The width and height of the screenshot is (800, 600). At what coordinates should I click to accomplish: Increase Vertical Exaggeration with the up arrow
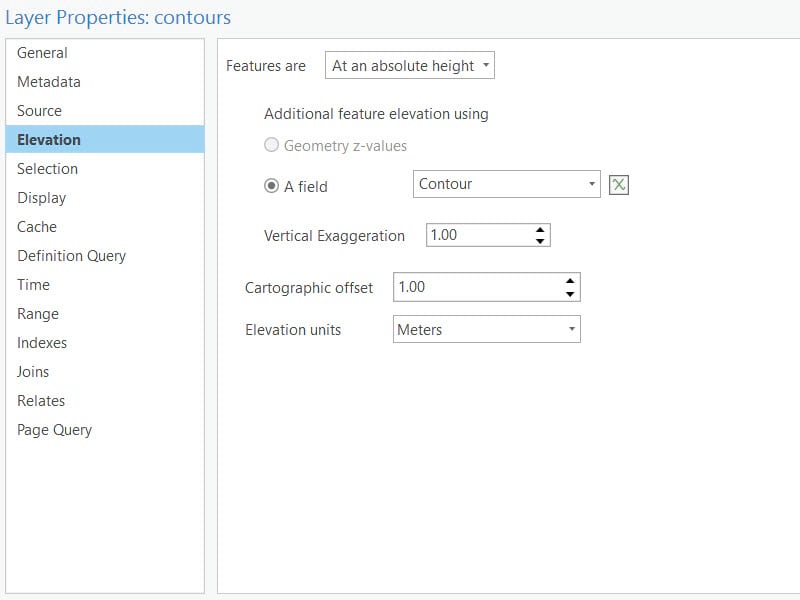coord(541,229)
